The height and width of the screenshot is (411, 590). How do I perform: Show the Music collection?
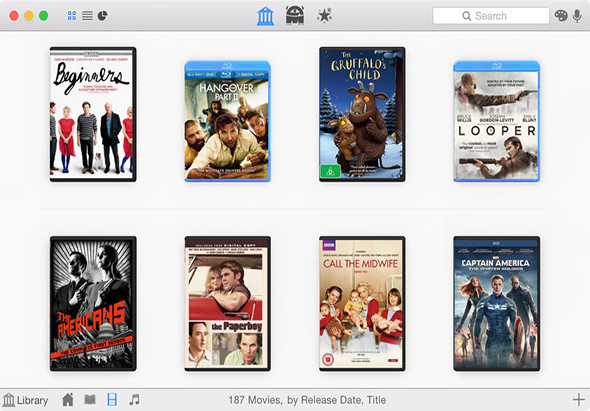pos(134,399)
